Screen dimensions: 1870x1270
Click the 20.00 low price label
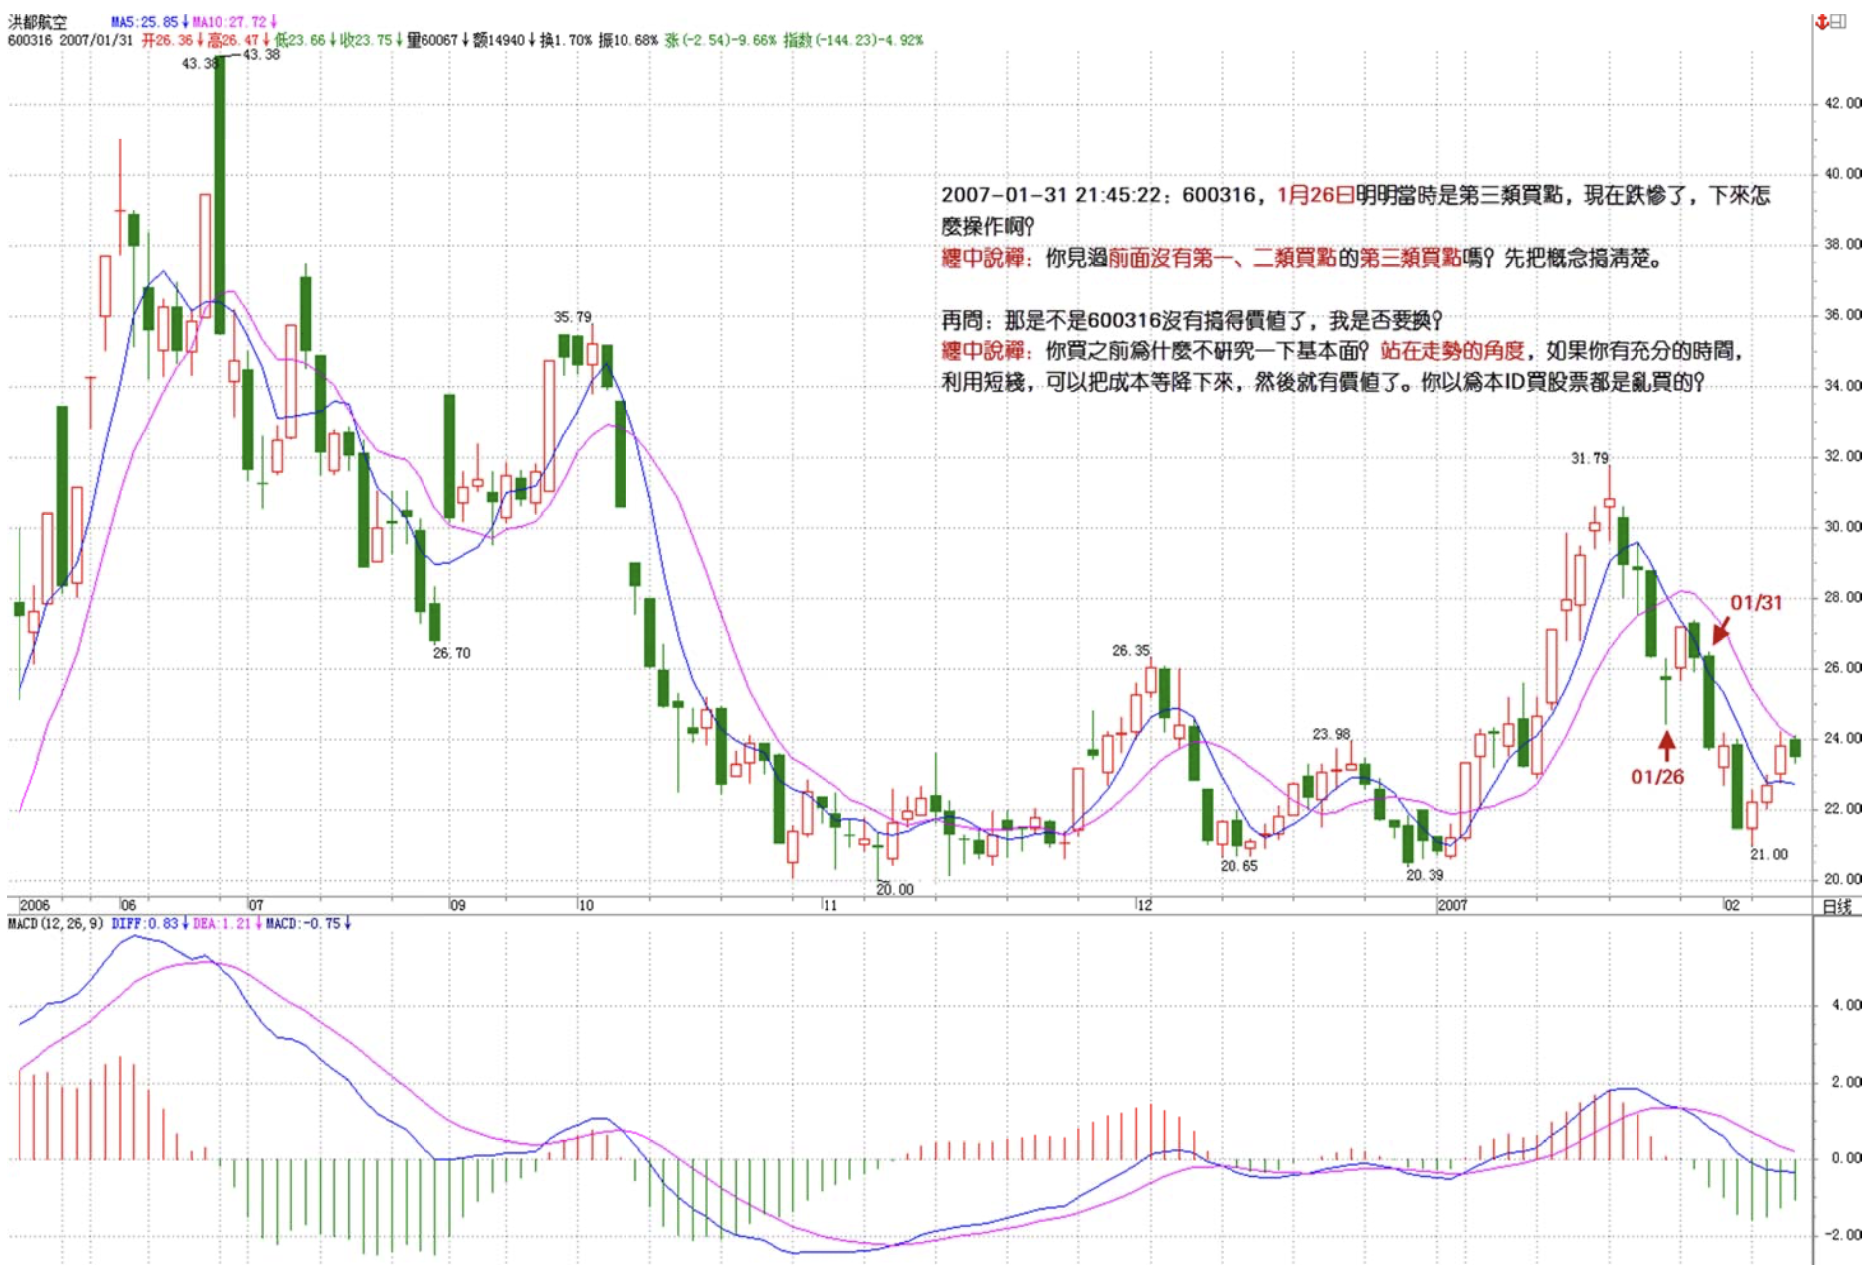pos(894,889)
